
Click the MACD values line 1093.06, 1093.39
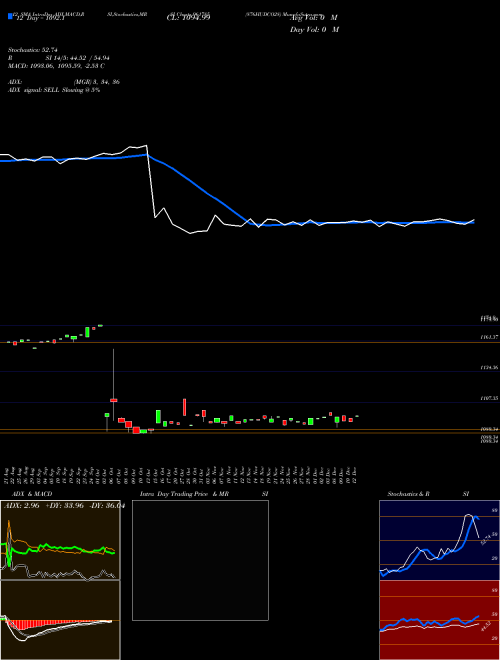coord(56,66)
